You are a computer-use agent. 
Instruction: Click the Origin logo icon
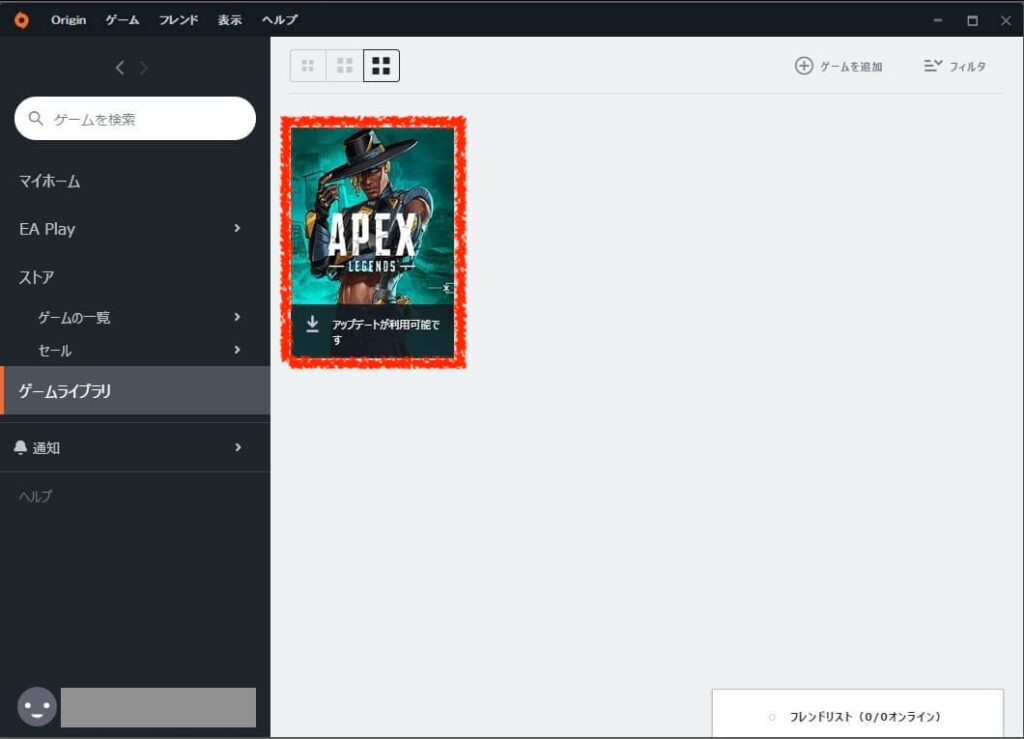point(22,20)
